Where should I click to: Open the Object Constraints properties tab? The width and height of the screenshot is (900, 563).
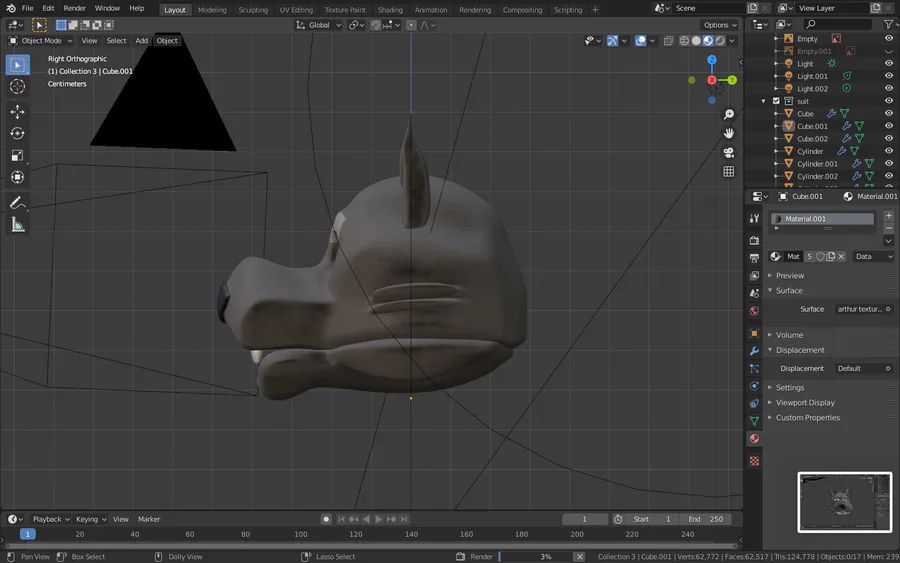pyautogui.click(x=754, y=403)
